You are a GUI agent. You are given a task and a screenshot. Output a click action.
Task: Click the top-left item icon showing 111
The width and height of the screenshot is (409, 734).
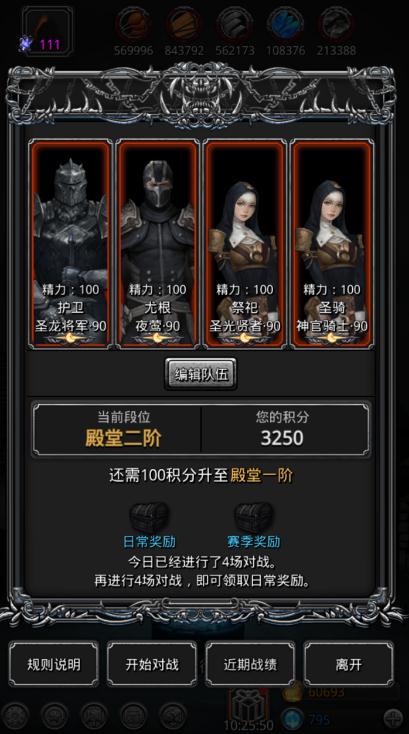47,31
